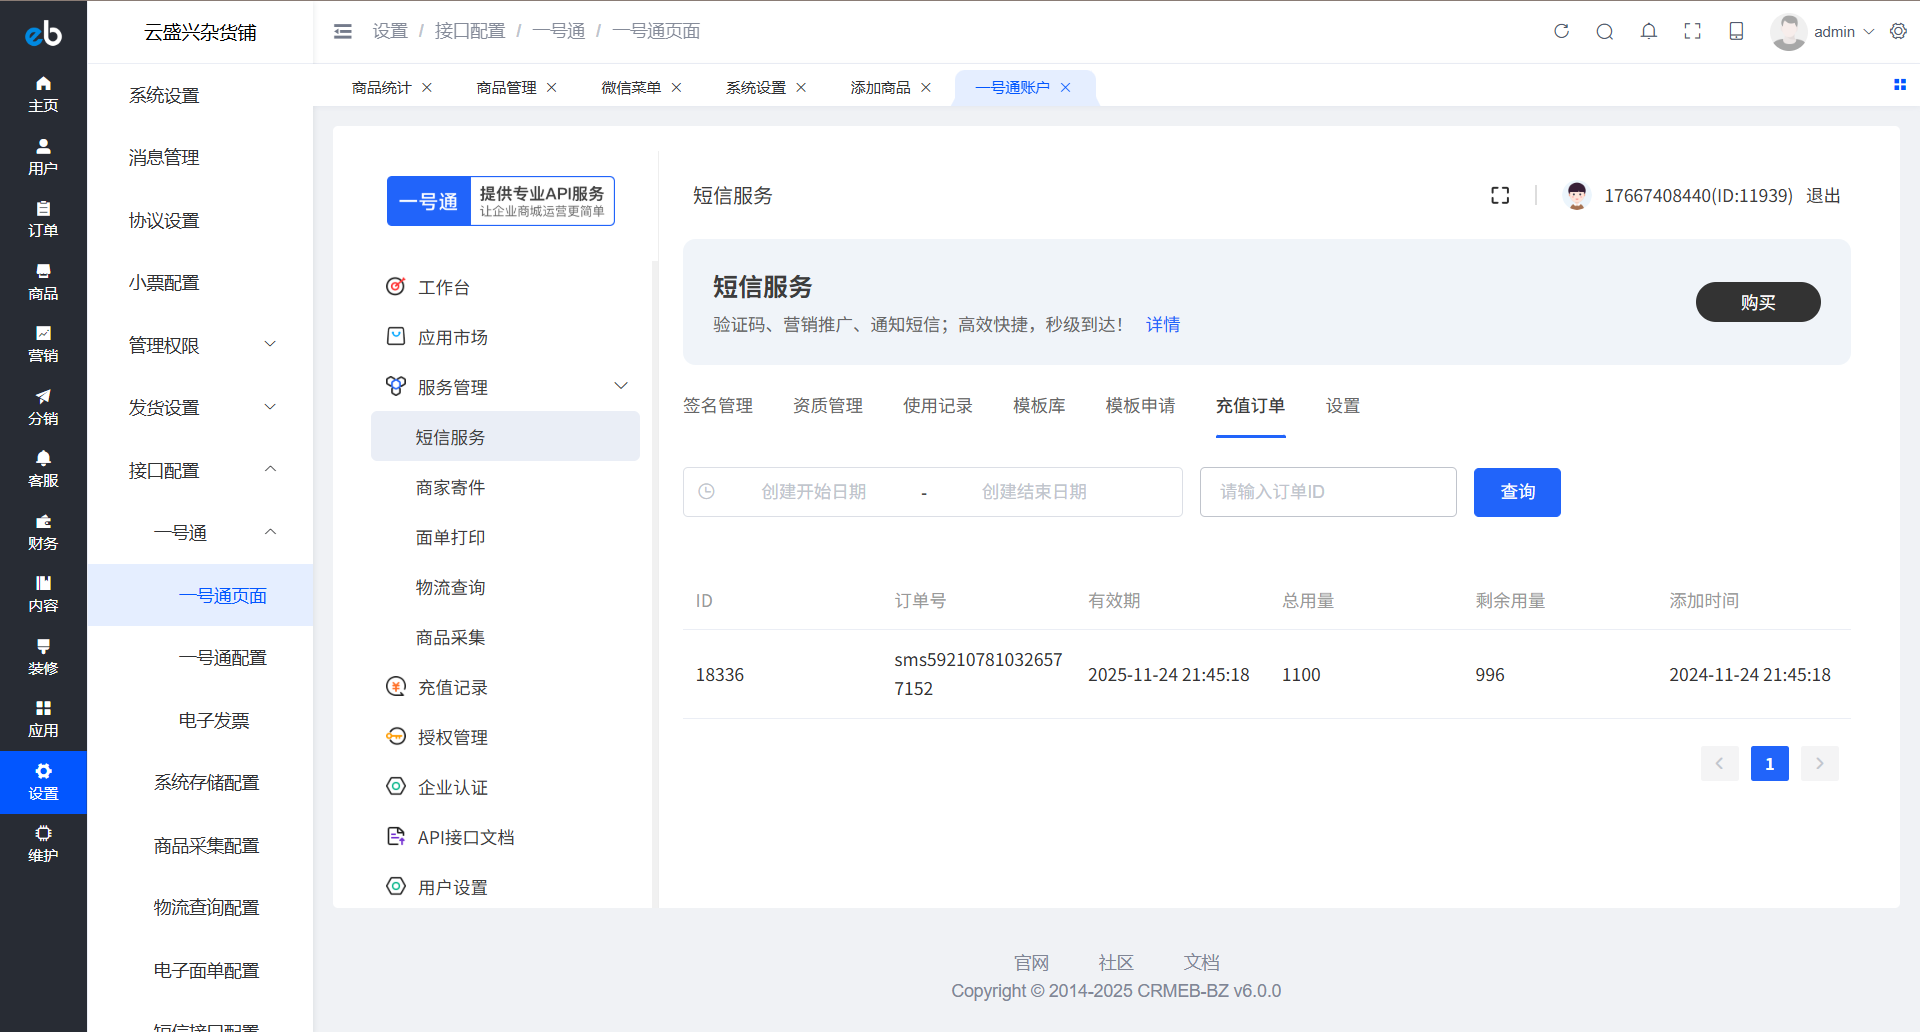Expand the 发货设置 menu
Screen dimensions: 1920x1032
[200, 407]
